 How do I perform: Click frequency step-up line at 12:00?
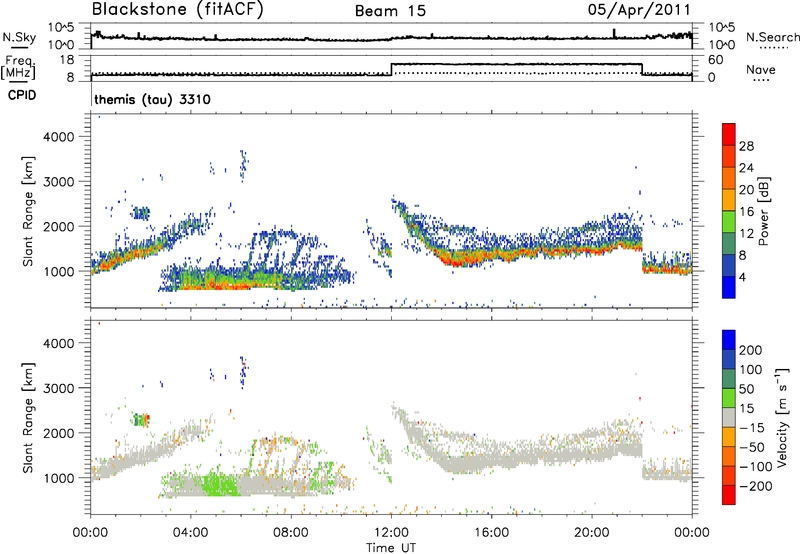point(391,70)
